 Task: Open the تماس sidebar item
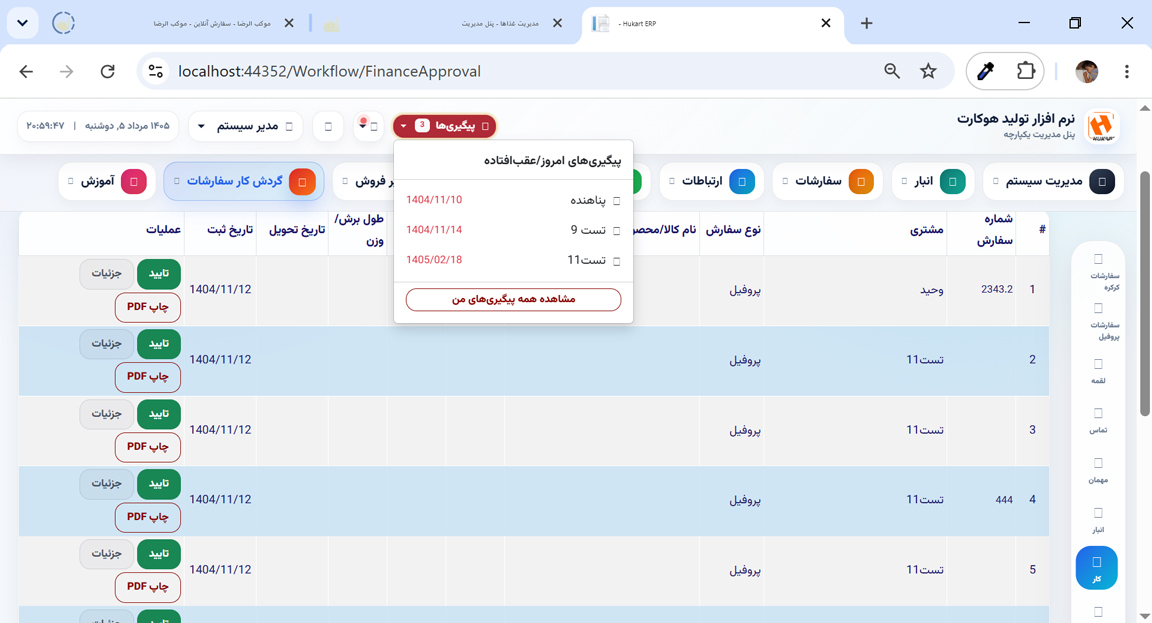point(1098,420)
